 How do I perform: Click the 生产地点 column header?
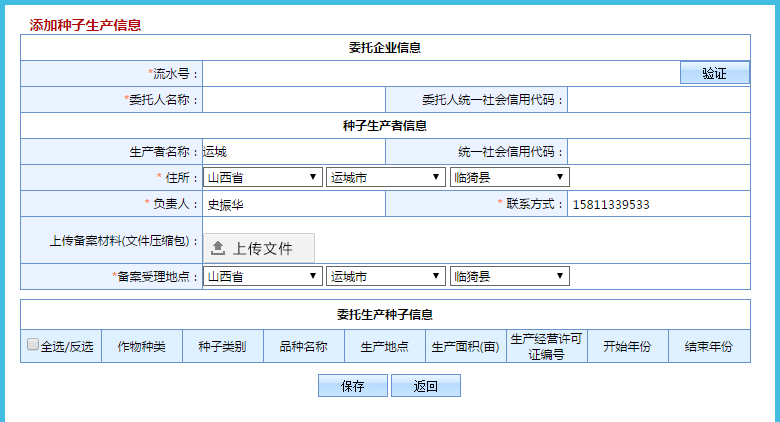coord(385,346)
